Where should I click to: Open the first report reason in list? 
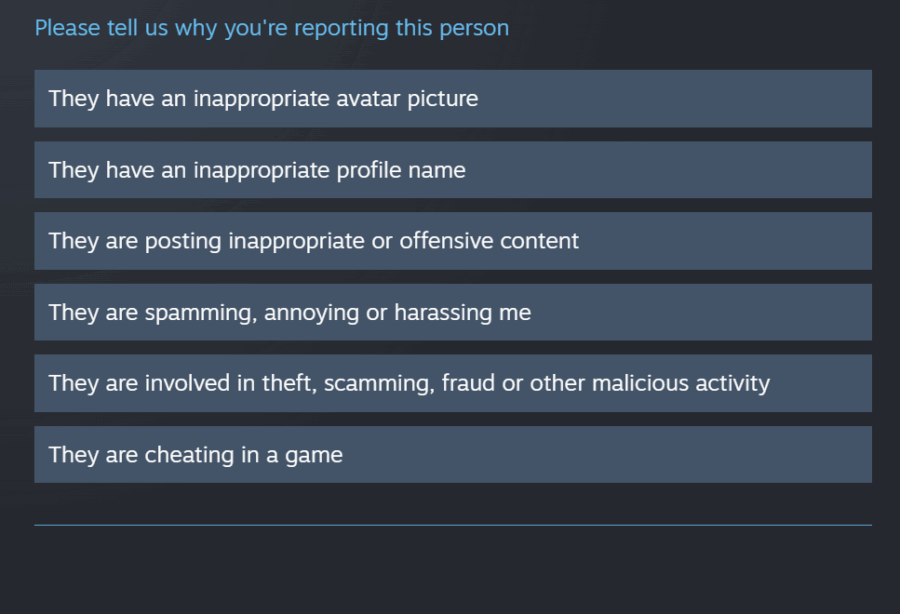[452, 99]
